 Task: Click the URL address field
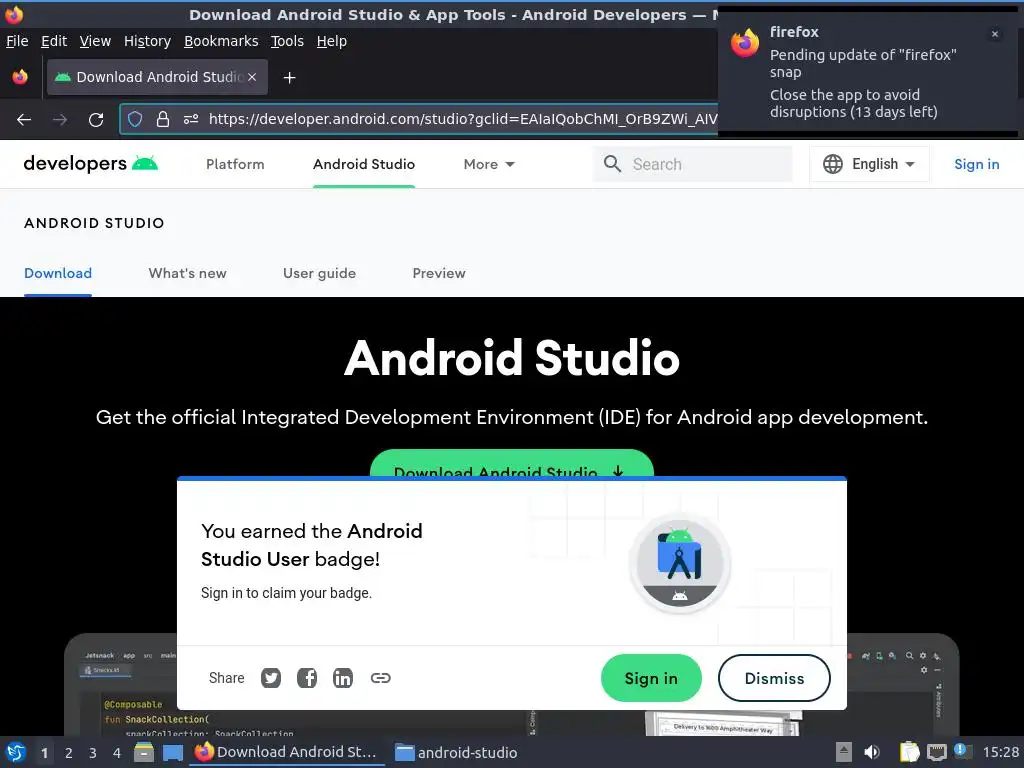click(x=462, y=119)
